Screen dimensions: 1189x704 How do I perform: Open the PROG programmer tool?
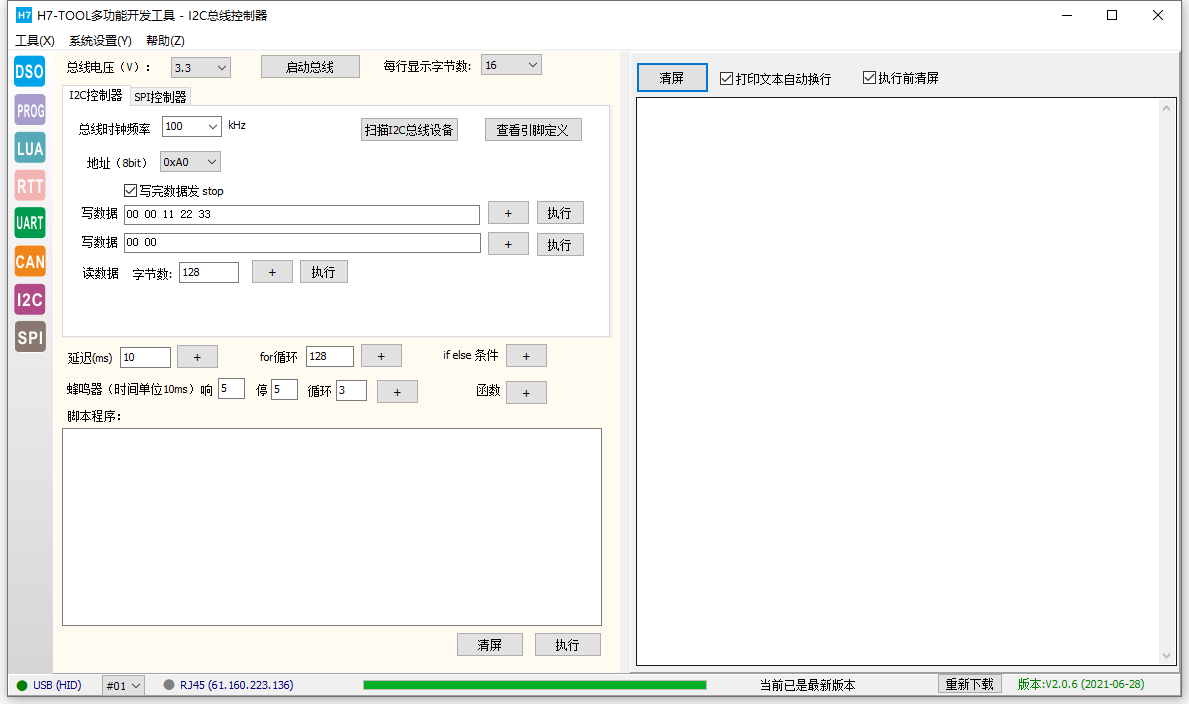coord(30,110)
